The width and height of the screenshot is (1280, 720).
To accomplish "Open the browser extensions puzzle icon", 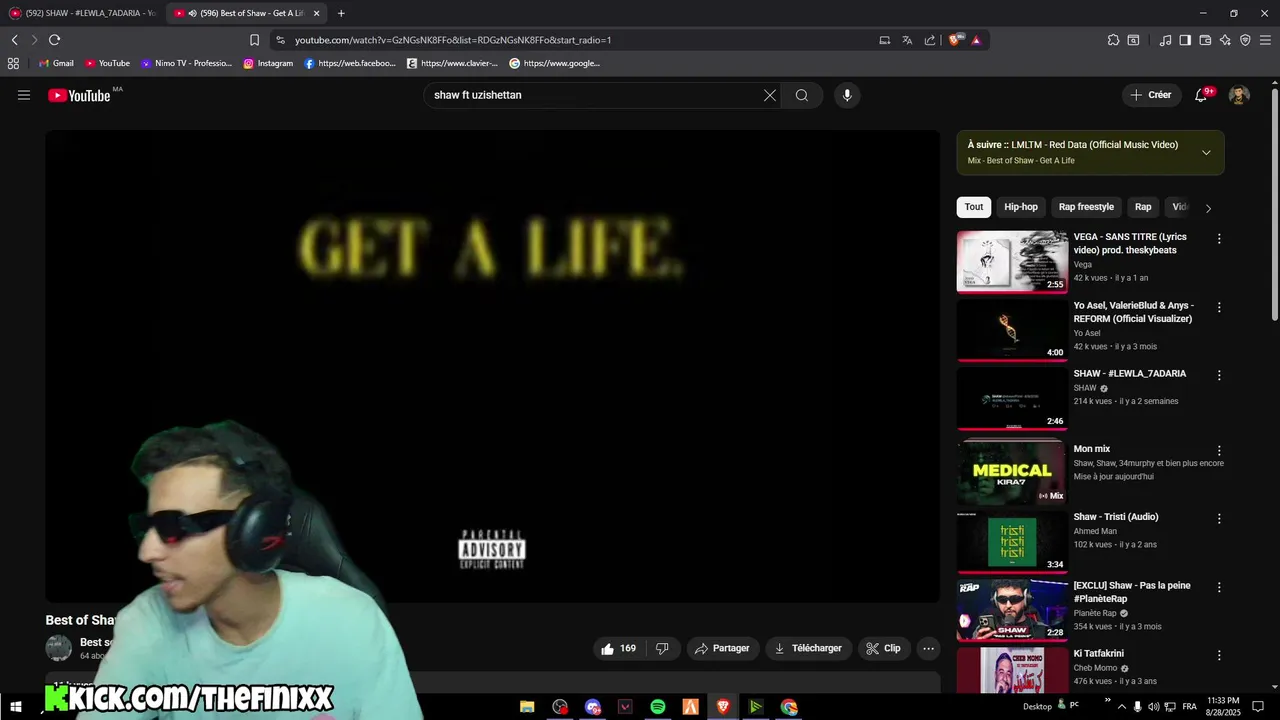I will coord(1113,40).
